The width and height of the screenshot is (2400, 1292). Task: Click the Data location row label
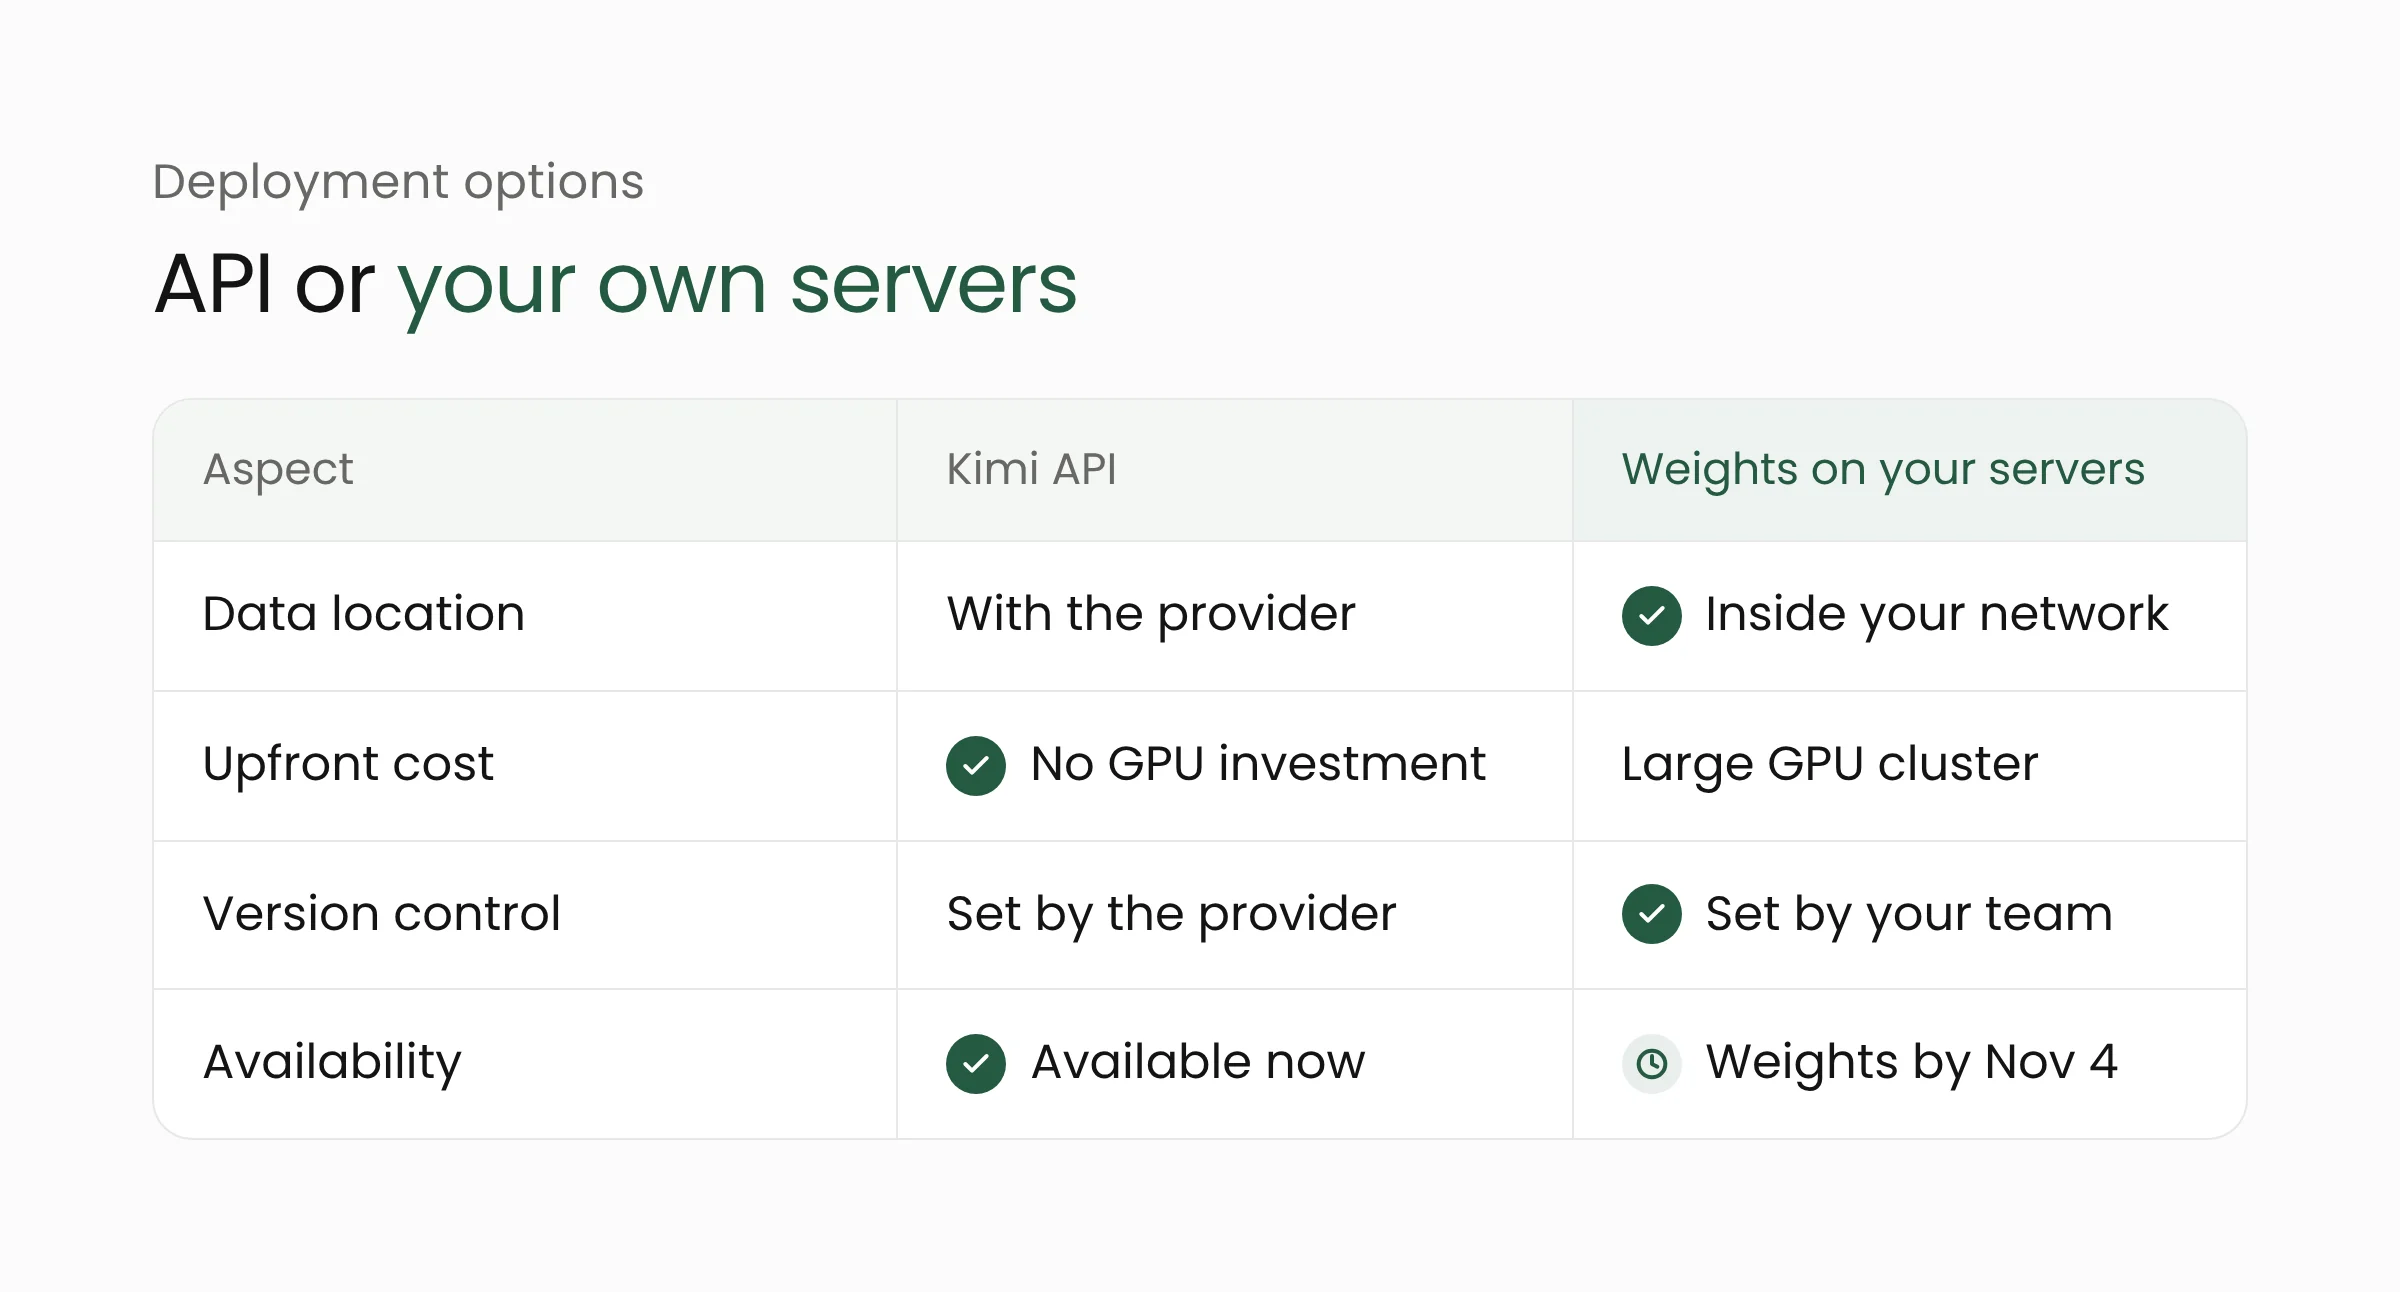click(363, 613)
